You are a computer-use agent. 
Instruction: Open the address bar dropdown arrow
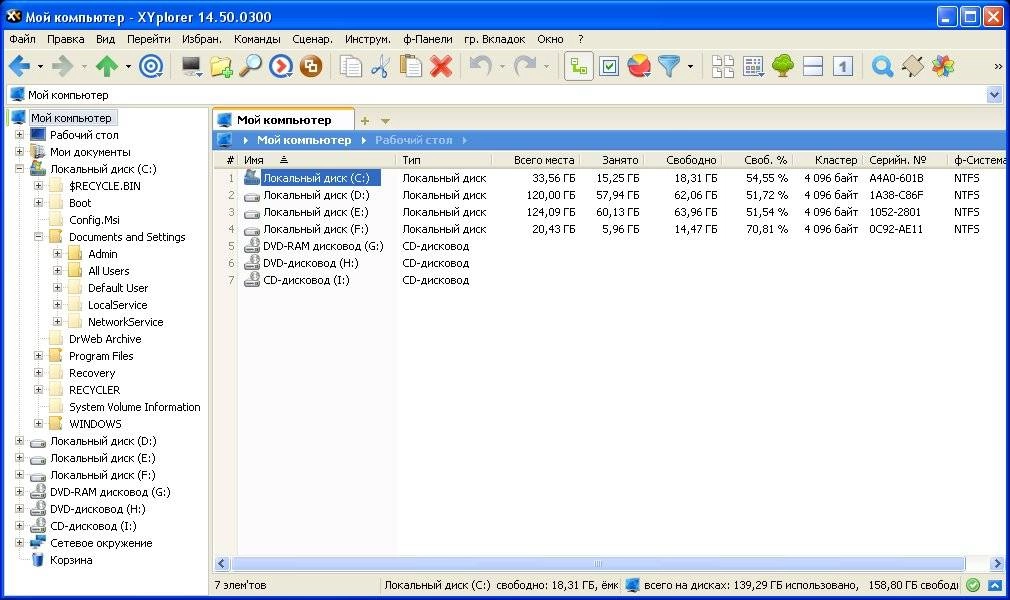[x=994, y=95]
